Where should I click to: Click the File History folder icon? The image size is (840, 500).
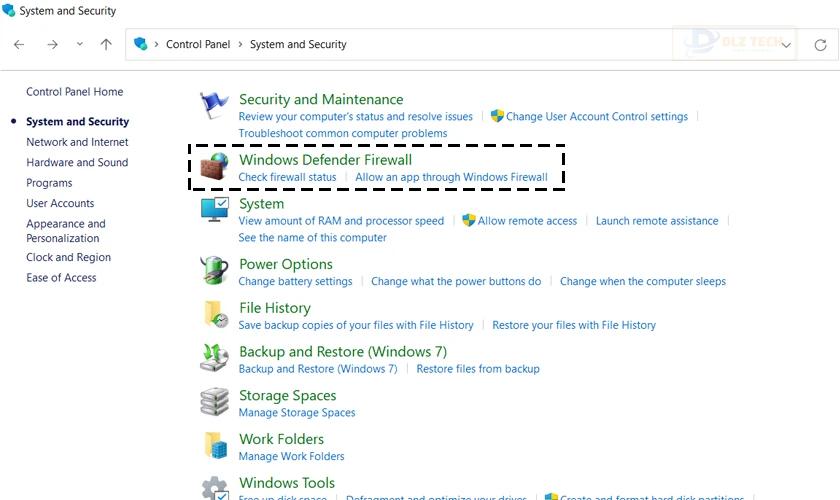pos(216,314)
